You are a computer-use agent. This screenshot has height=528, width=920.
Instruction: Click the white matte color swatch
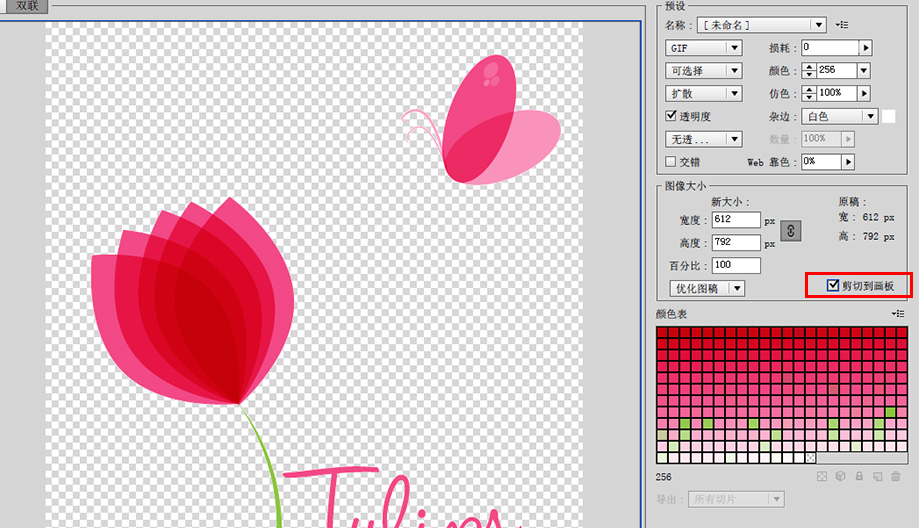[888, 117]
